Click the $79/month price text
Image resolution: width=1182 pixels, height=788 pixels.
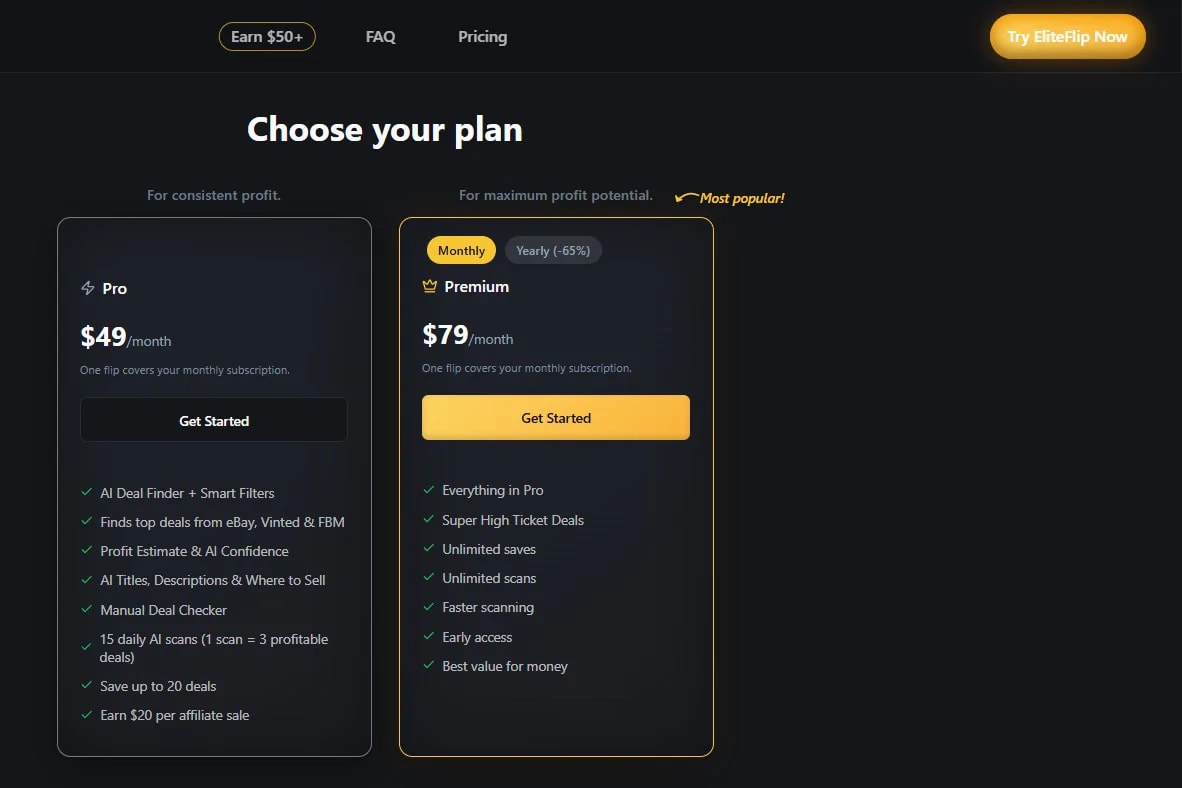[467, 335]
